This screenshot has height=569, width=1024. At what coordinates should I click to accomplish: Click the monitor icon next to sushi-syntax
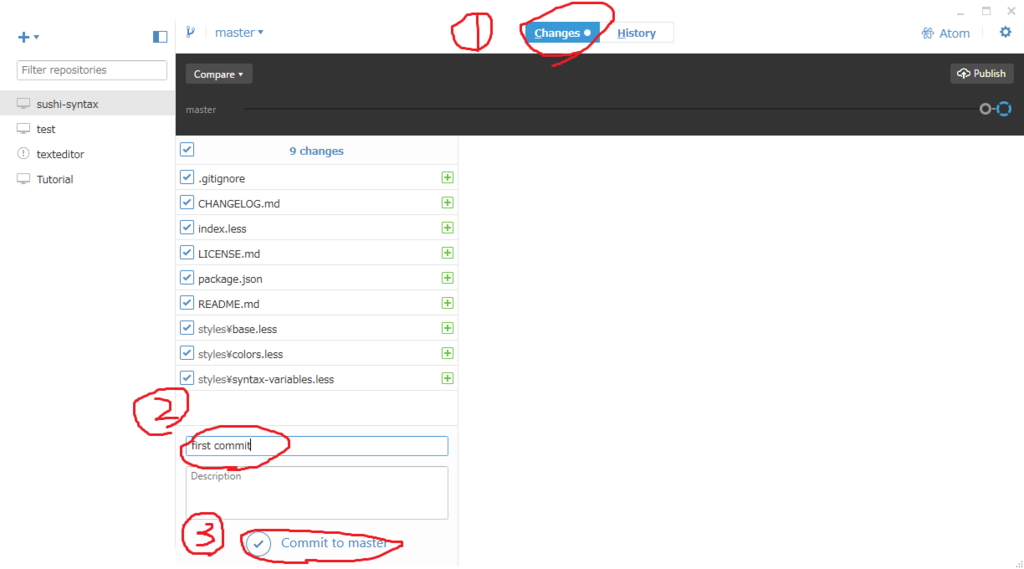pos(24,104)
